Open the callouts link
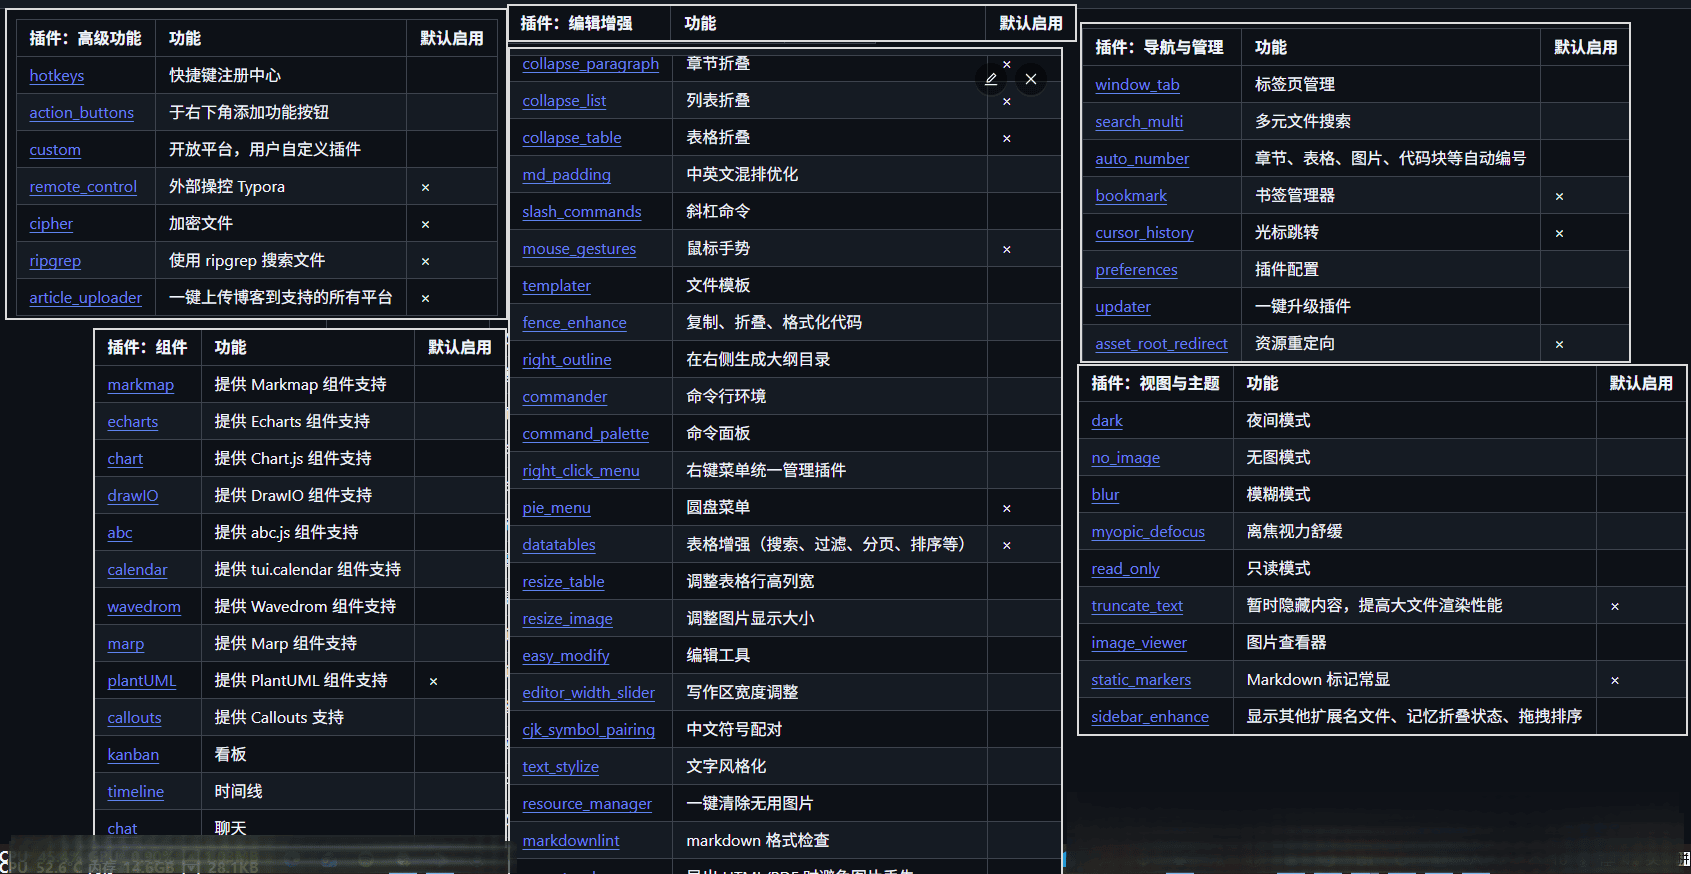 click(134, 718)
